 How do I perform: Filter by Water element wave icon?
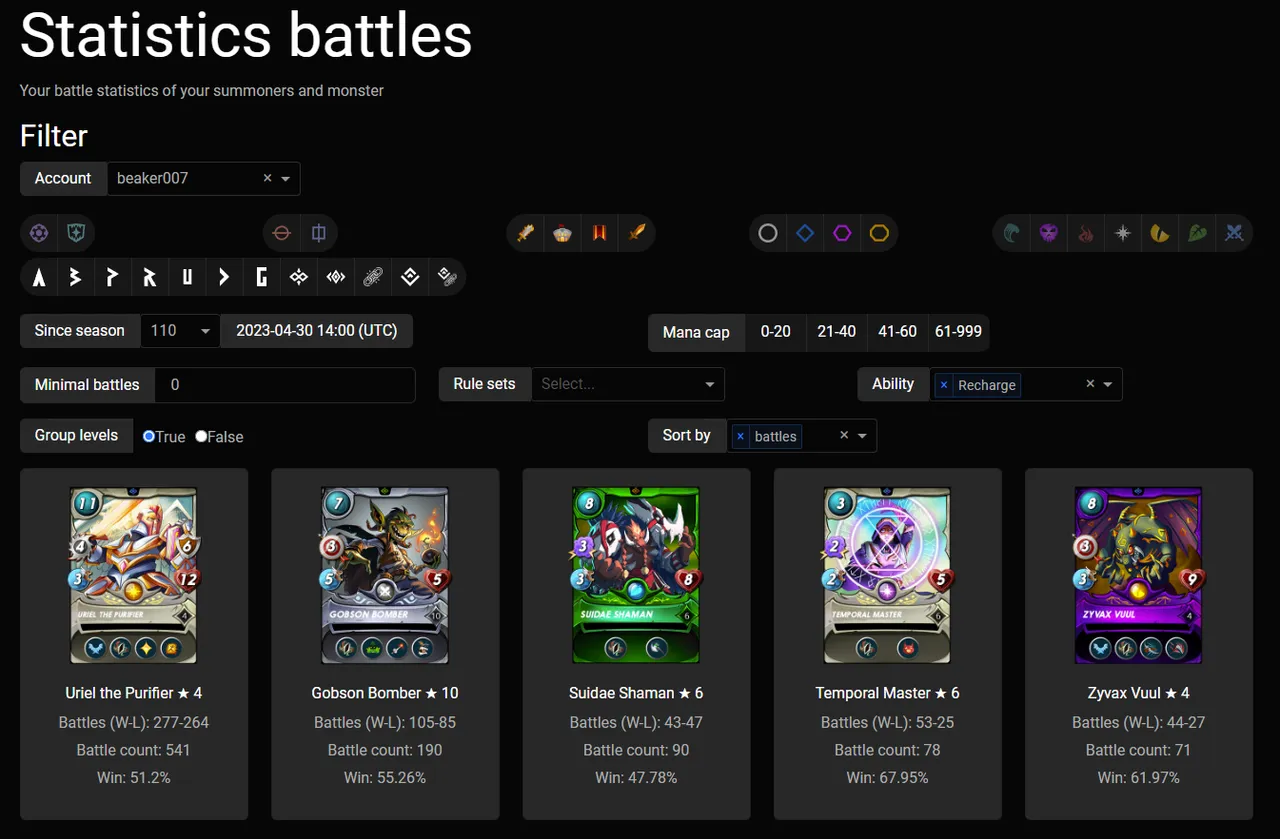pyautogui.click(x=1012, y=234)
